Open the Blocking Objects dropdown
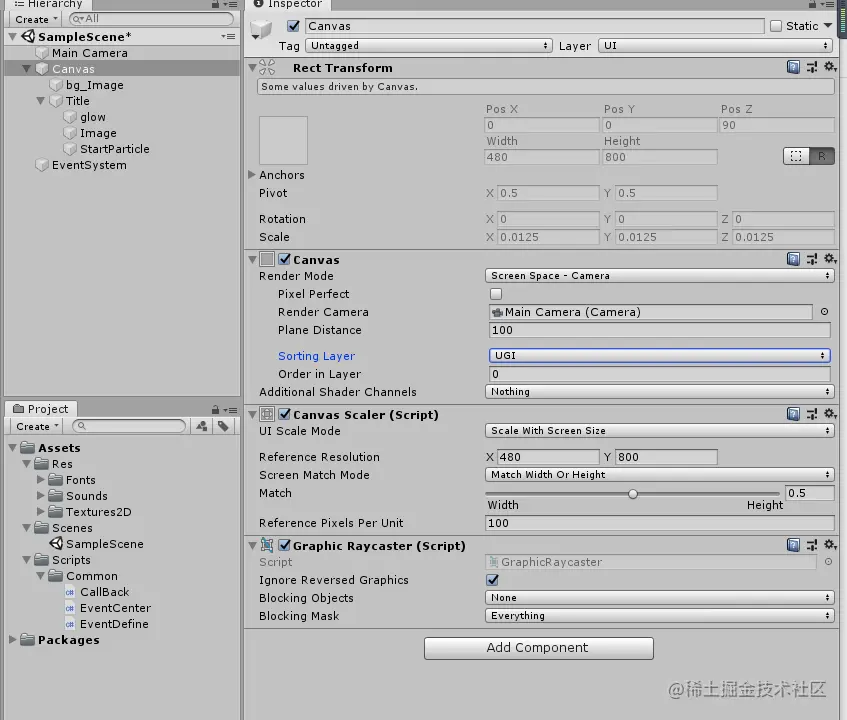 click(x=660, y=597)
